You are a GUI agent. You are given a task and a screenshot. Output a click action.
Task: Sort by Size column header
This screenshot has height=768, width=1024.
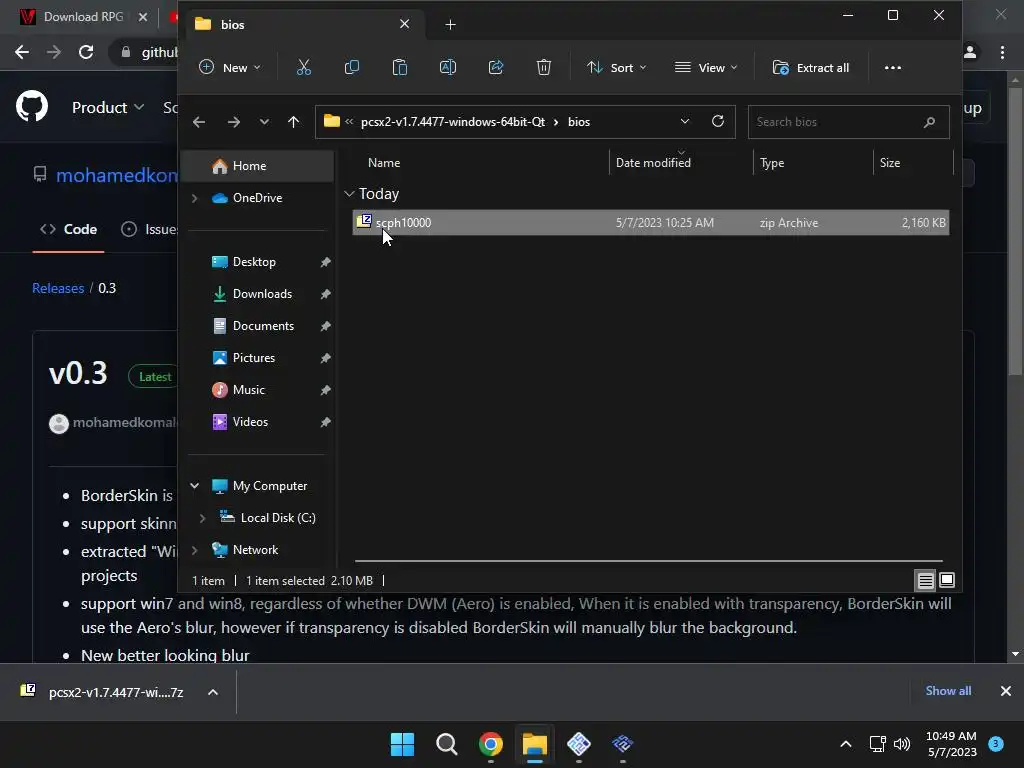point(889,163)
